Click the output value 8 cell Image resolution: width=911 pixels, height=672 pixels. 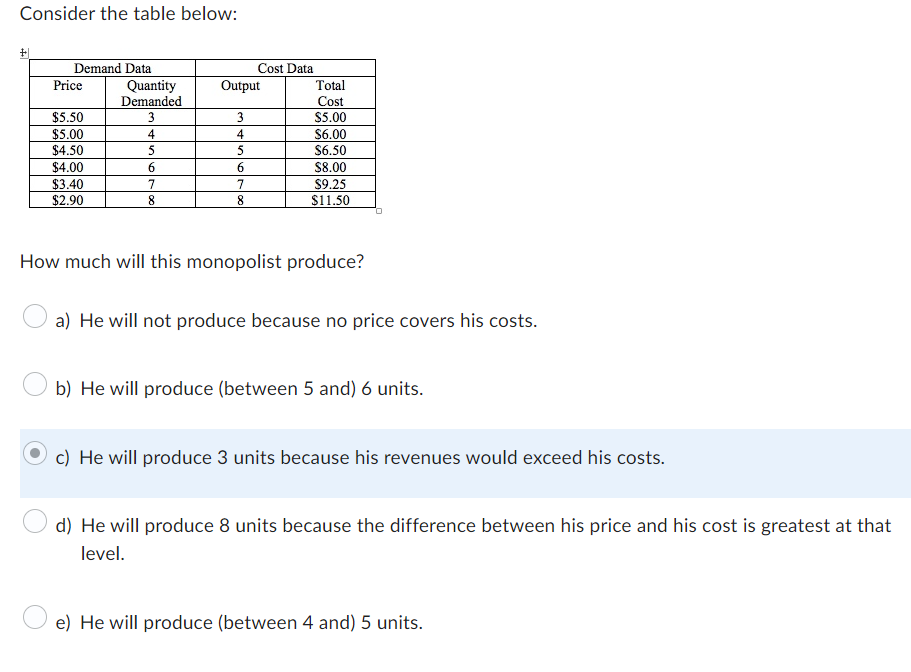[x=239, y=200]
